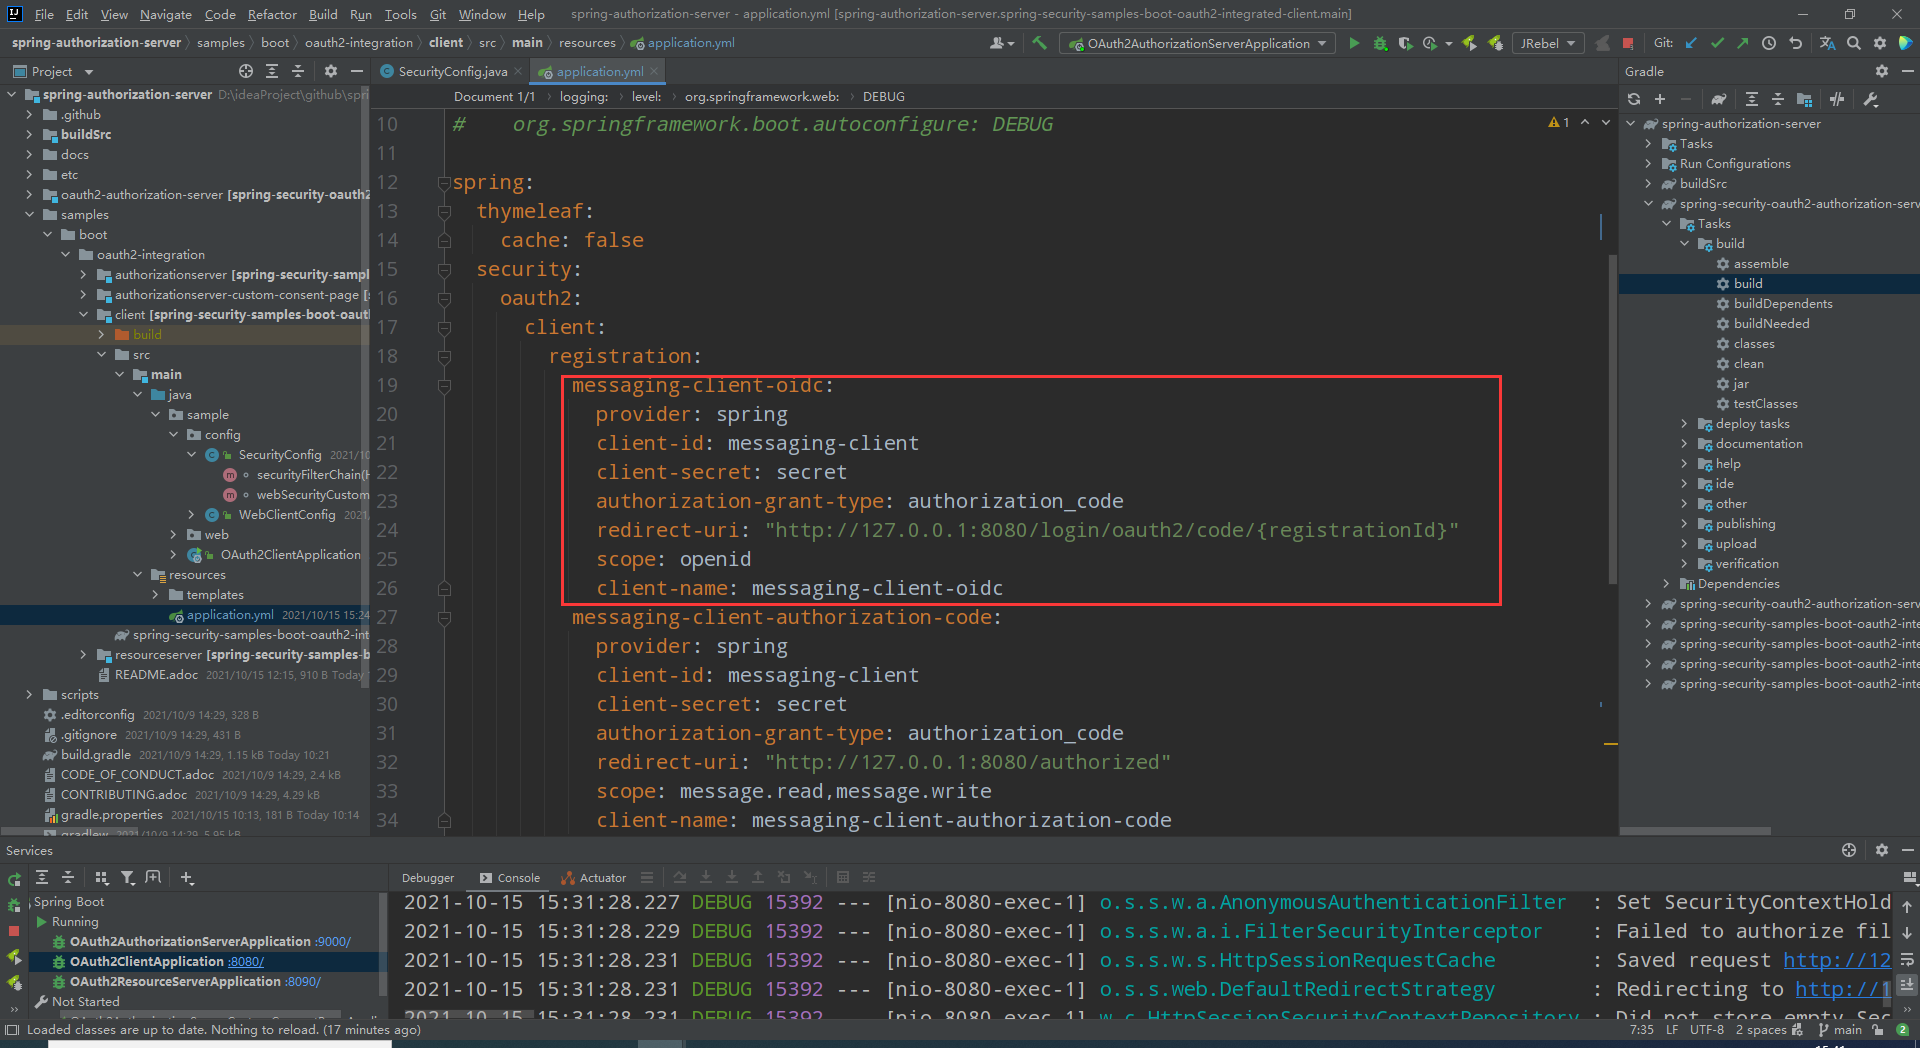This screenshot has height=1048, width=1920.
Task: Click the Git Update Project blue arrow
Action: [1691, 43]
